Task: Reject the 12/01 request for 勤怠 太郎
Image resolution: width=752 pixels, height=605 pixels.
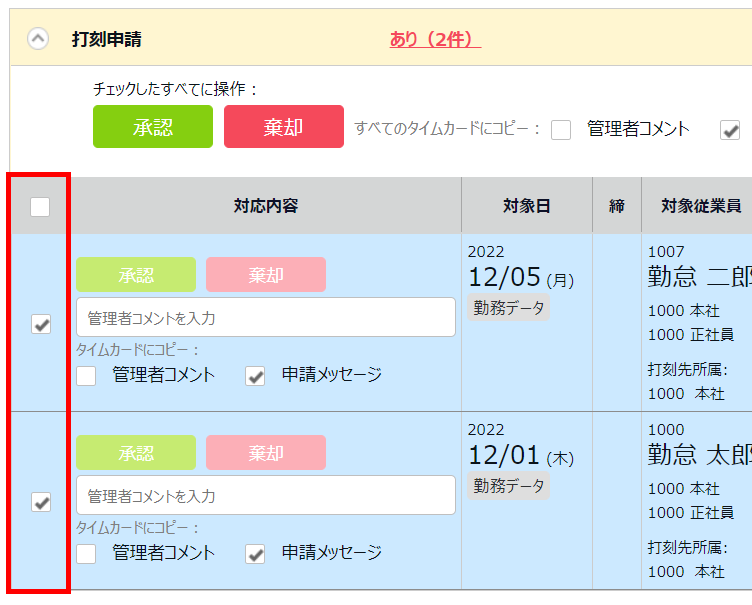Action: [266, 453]
